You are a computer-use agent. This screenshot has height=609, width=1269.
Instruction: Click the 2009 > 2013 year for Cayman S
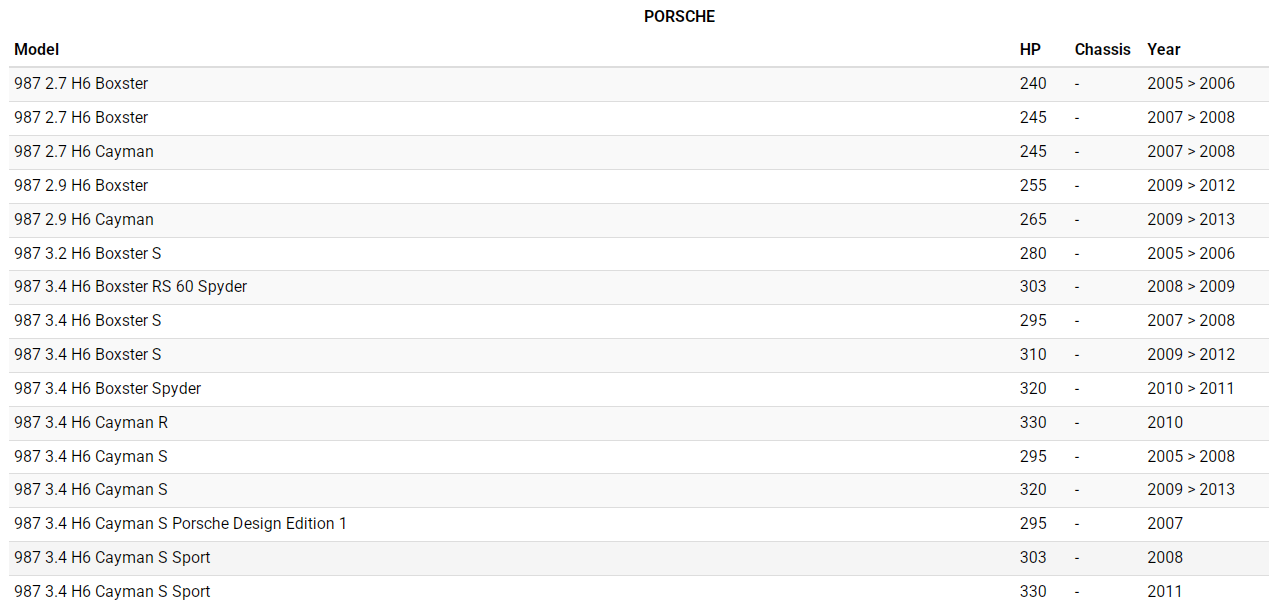click(x=1190, y=490)
